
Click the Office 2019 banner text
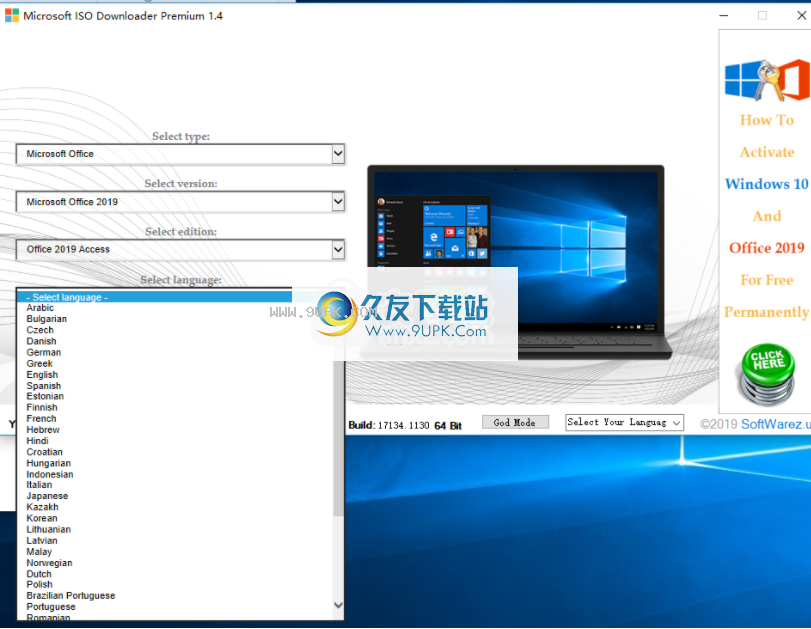click(x=767, y=248)
